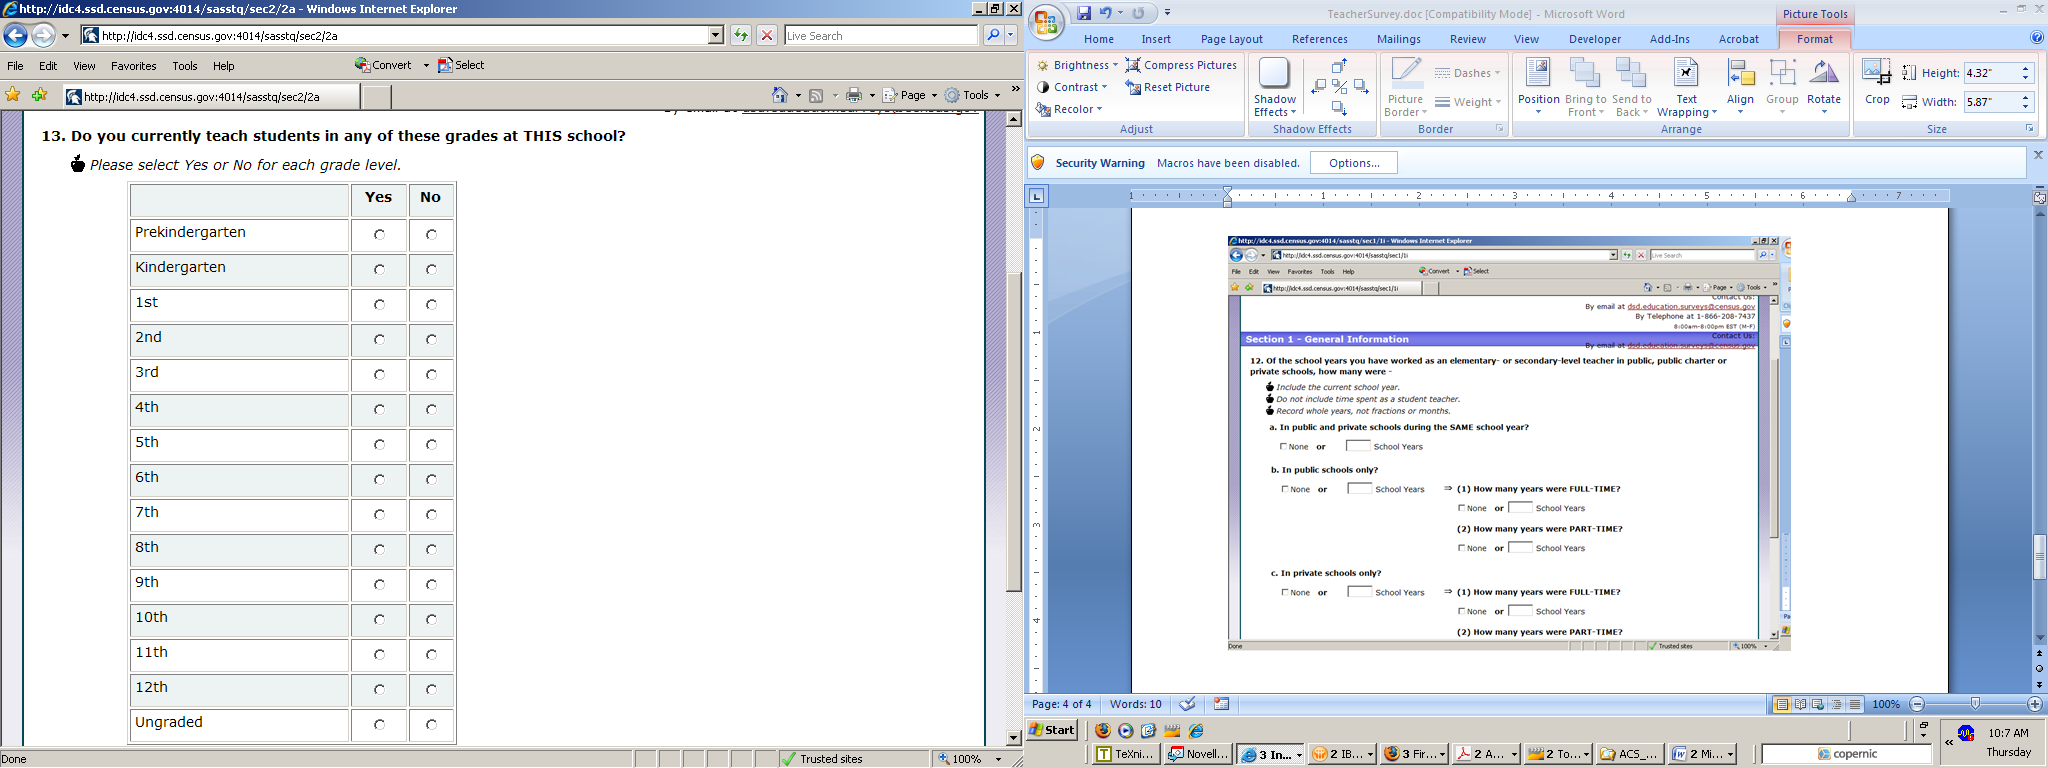Open the Text Wrapping dropdown
The height and width of the screenshot is (768, 2048).
(x=1686, y=87)
